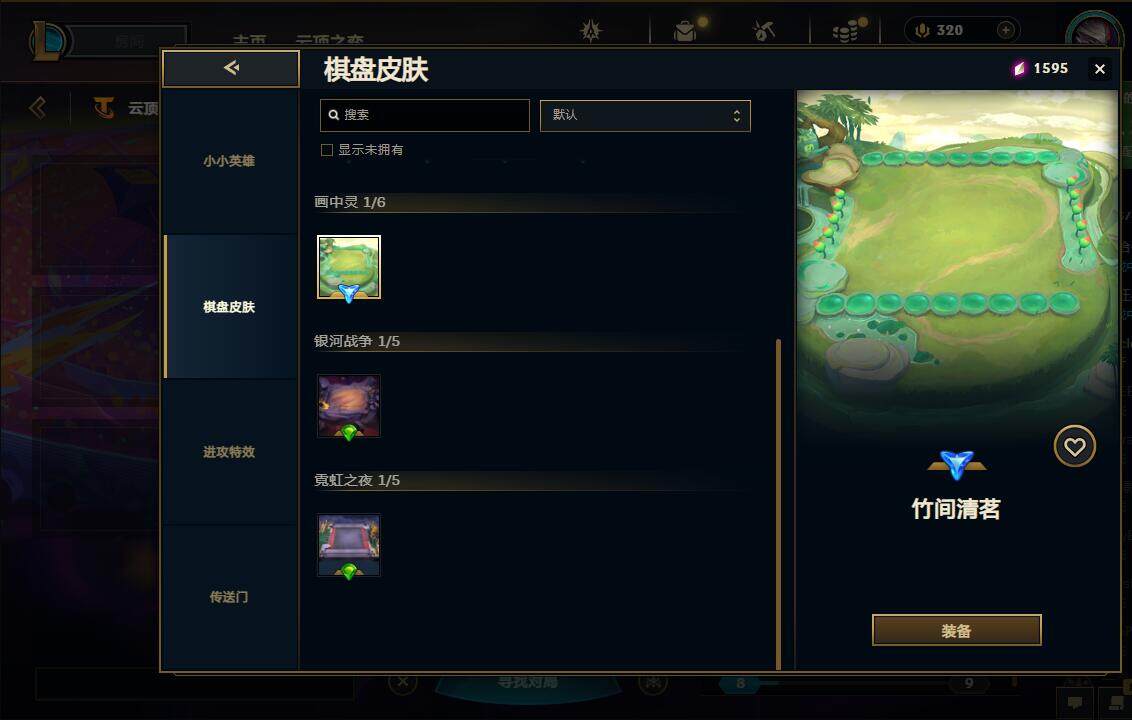Click the back arrow in the arena skins panel
Viewport: 1132px width, 720px height.
click(230, 68)
